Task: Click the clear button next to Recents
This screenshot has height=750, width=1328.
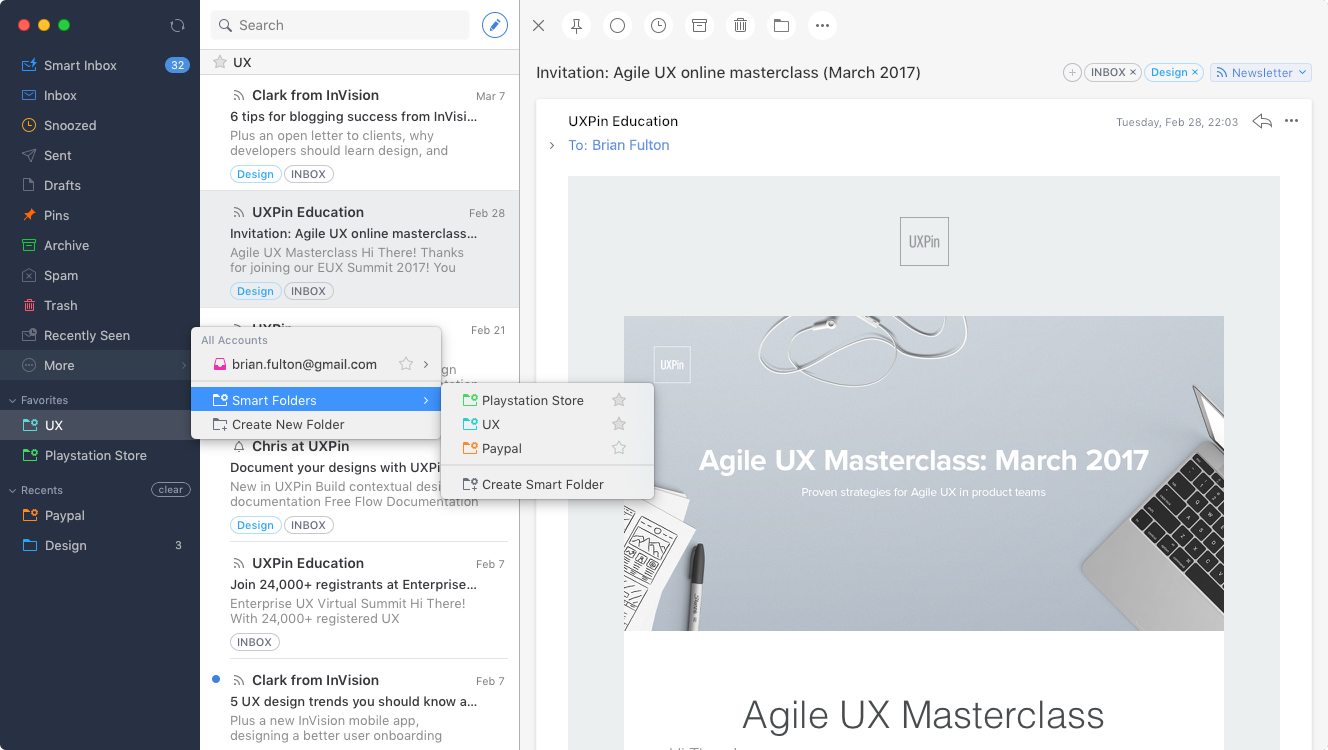Action: point(170,490)
